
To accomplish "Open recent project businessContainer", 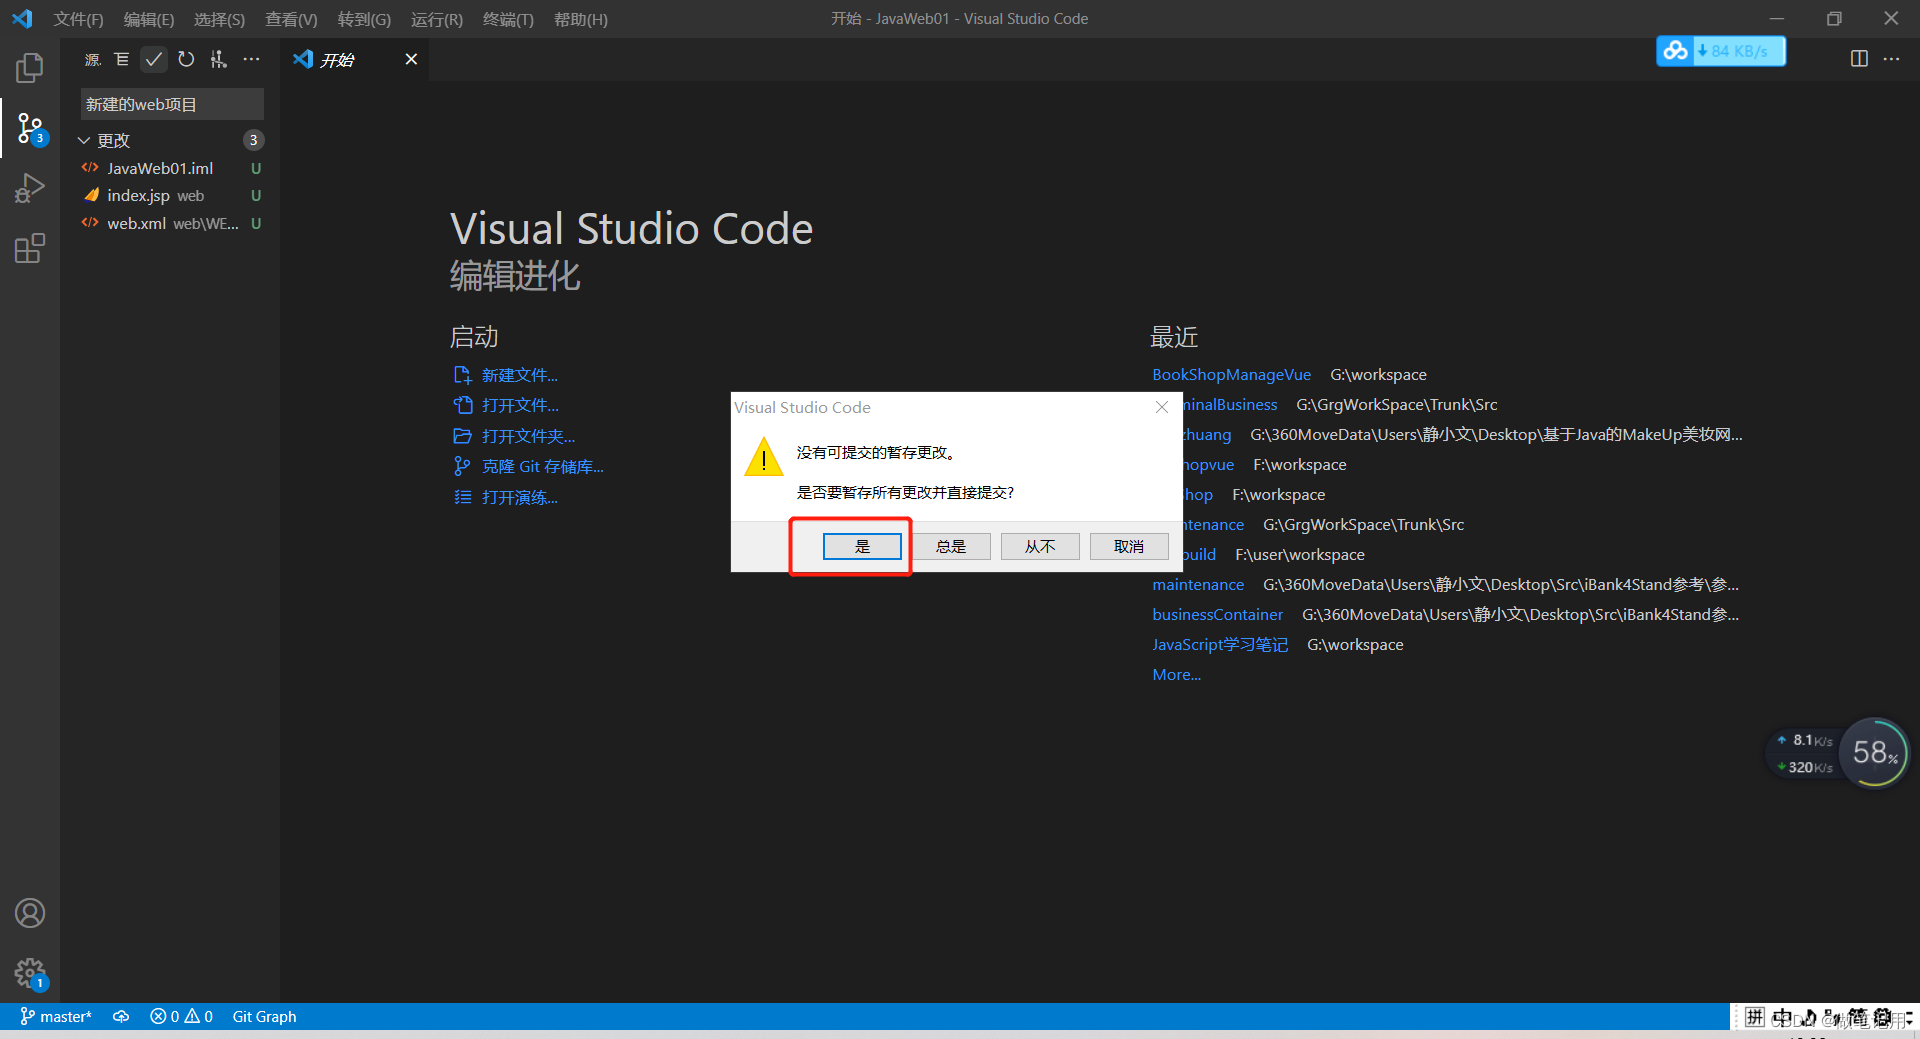I will [x=1217, y=614].
